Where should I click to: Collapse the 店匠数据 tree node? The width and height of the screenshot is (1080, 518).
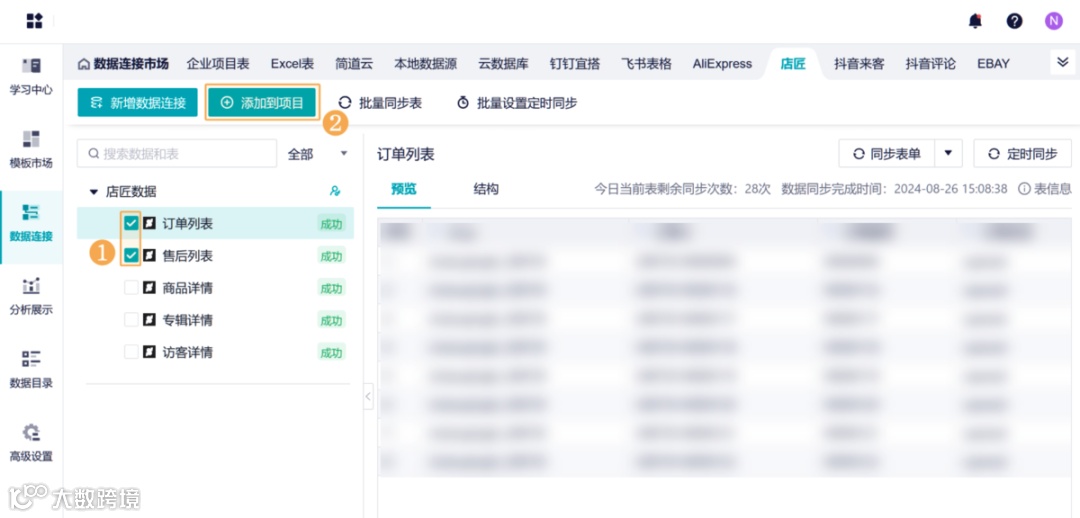point(94,191)
